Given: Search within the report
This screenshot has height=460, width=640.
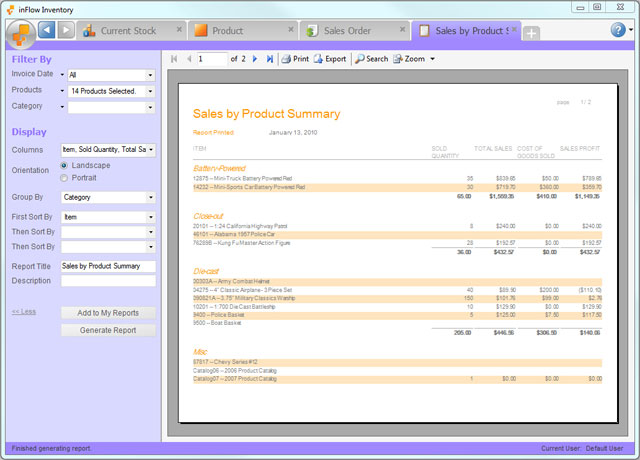Looking at the screenshot, I should (371, 59).
